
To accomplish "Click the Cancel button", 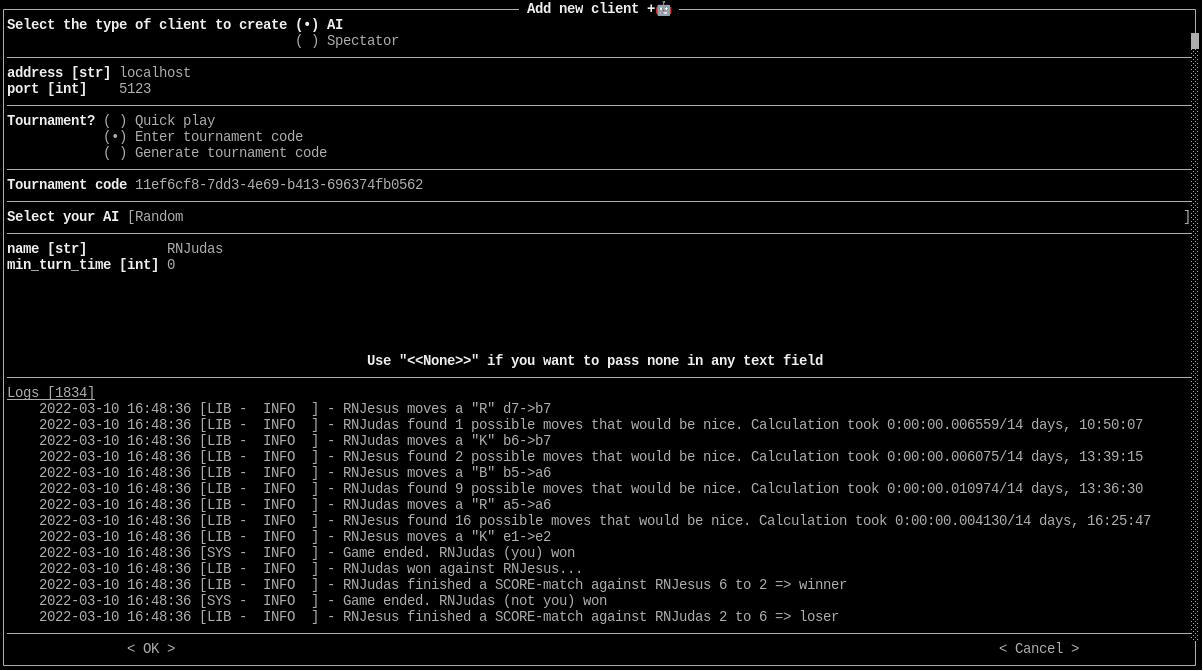I will pos(1039,649).
